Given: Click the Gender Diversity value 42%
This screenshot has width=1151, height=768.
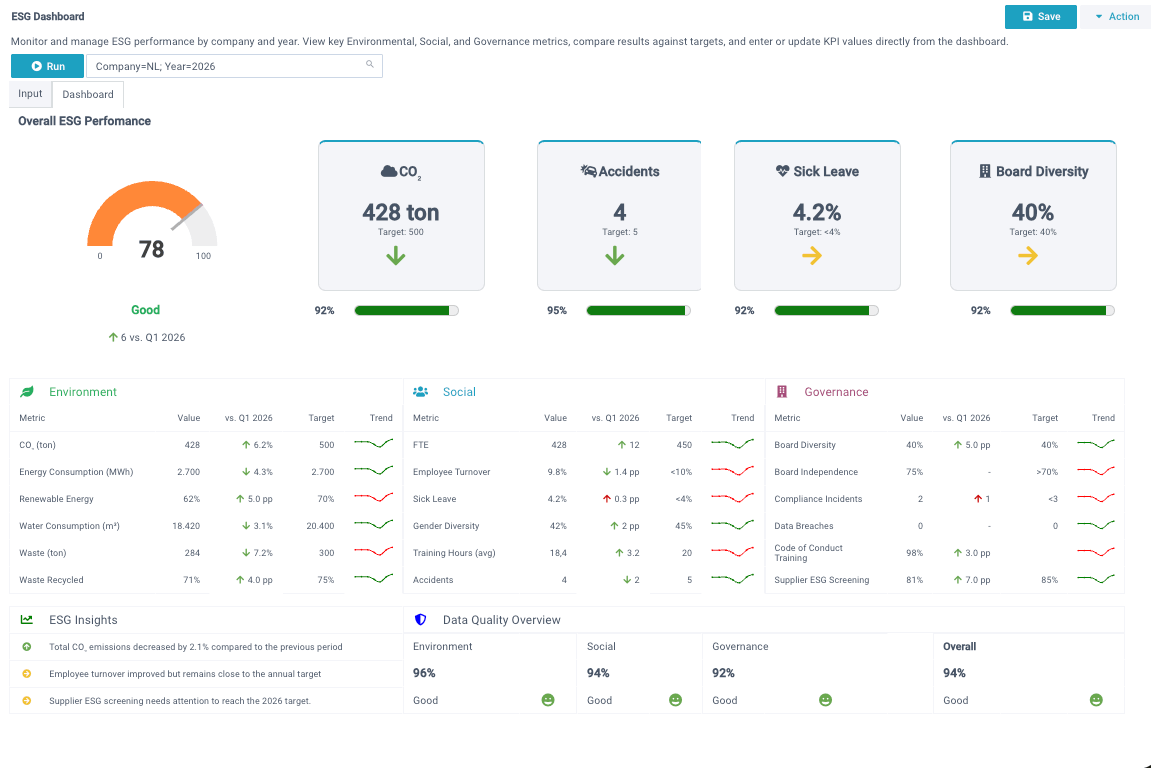Looking at the screenshot, I should [x=558, y=526].
